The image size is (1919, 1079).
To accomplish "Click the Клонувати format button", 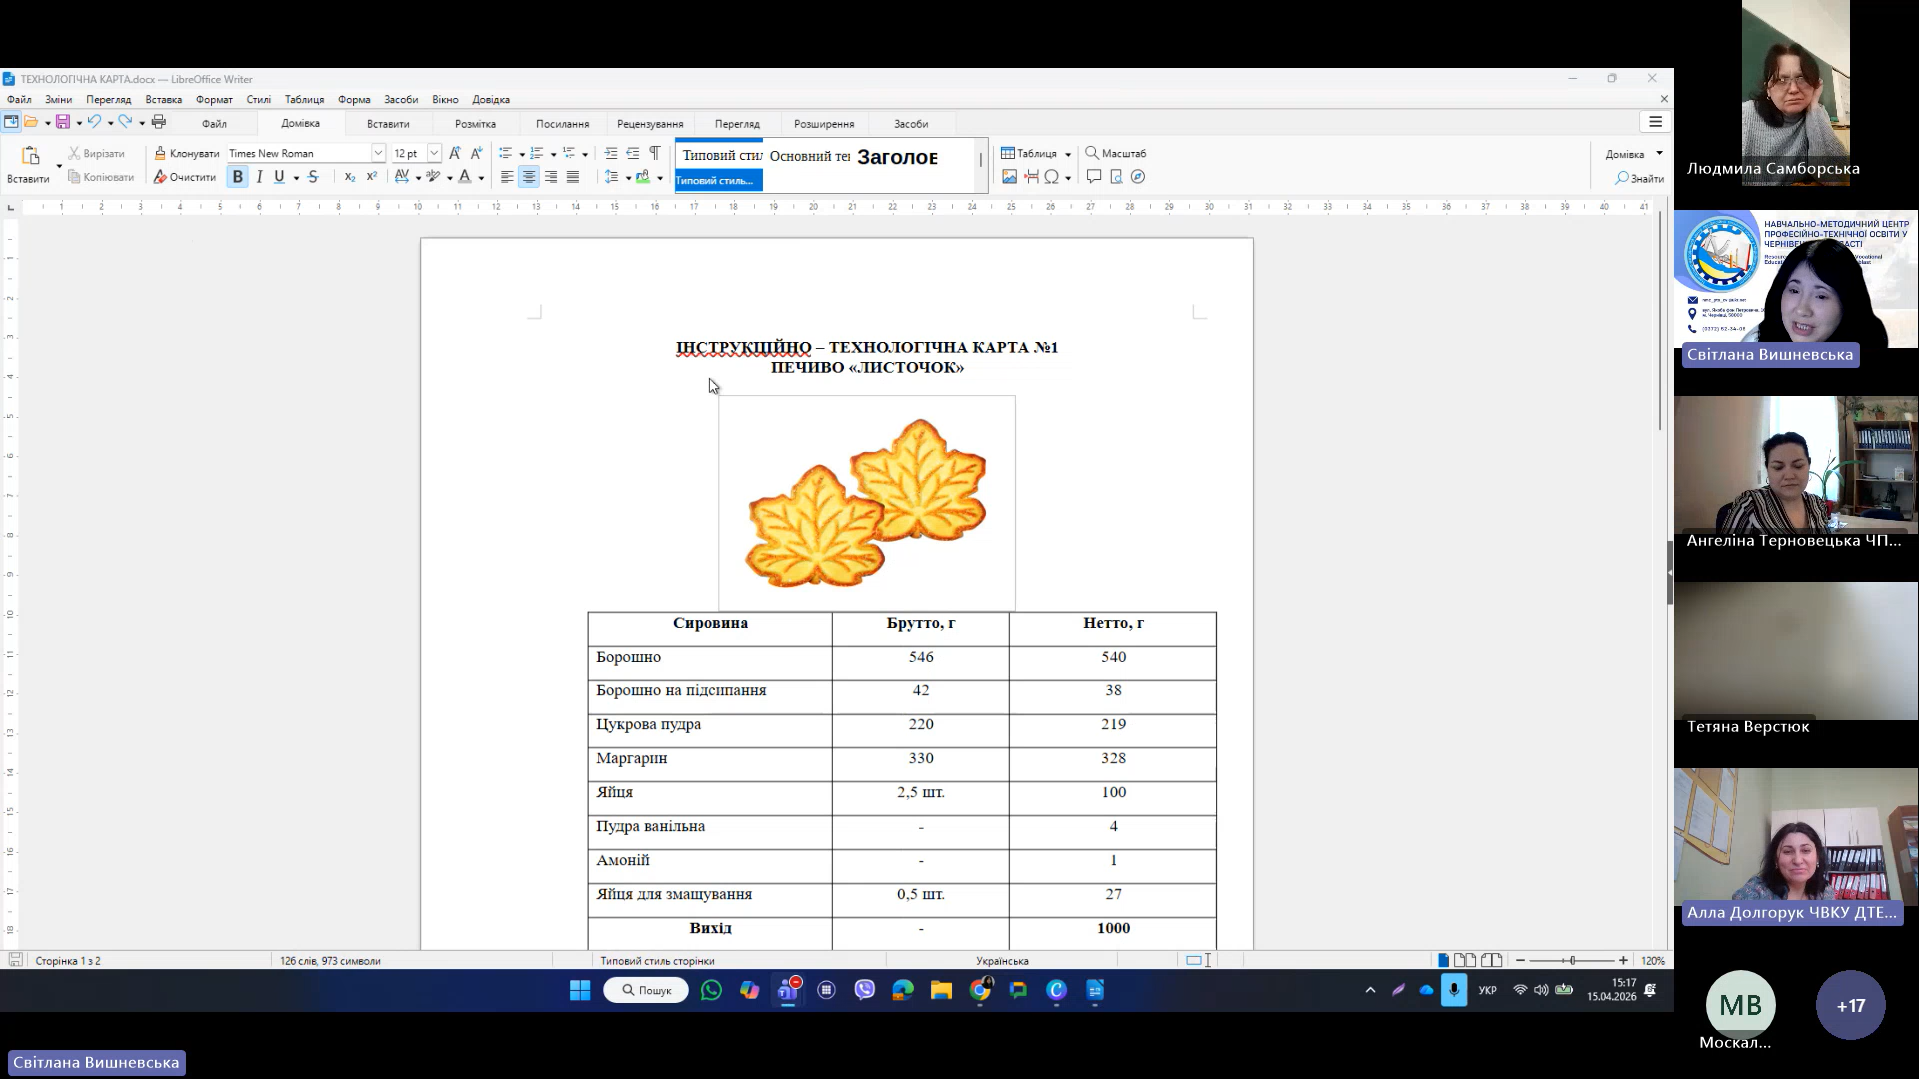I will tap(186, 153).
